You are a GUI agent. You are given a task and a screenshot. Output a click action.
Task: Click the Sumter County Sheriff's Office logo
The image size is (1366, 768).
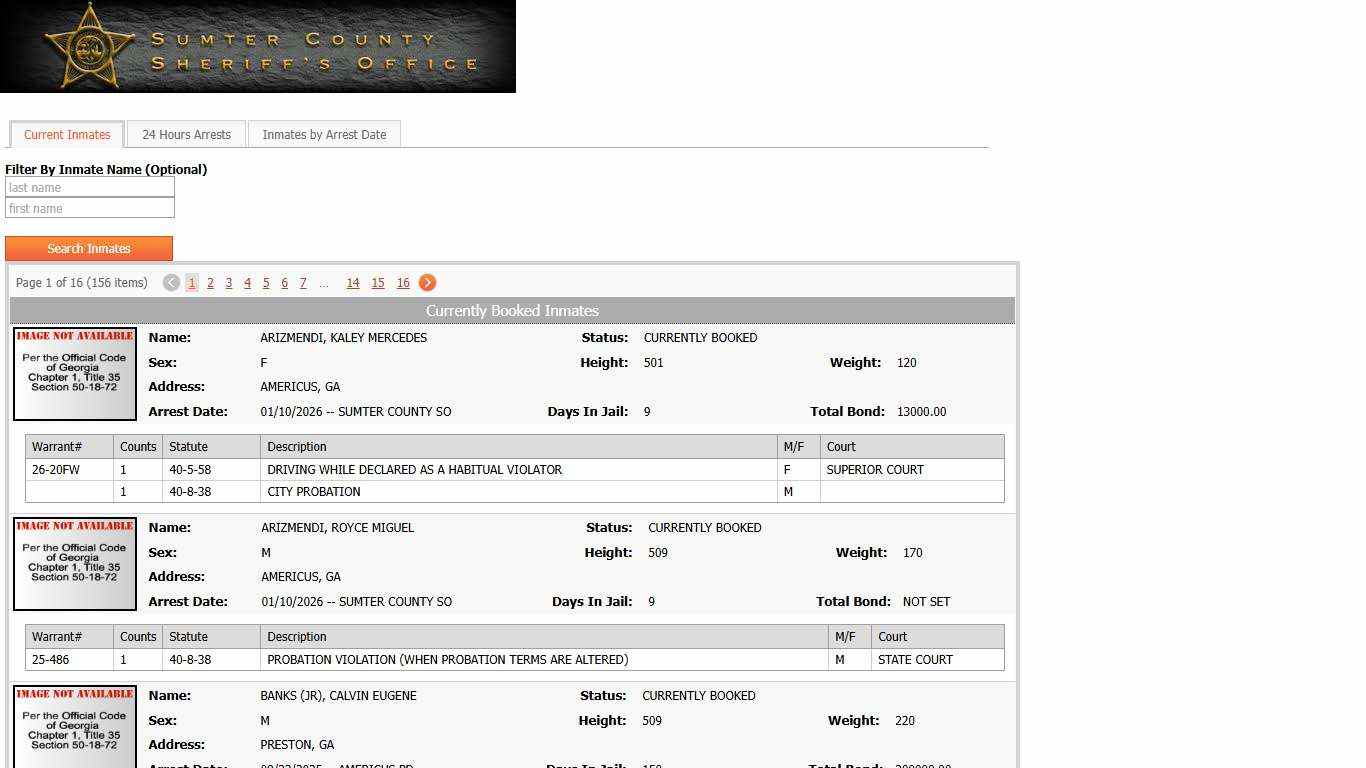[x=258, y=47]
